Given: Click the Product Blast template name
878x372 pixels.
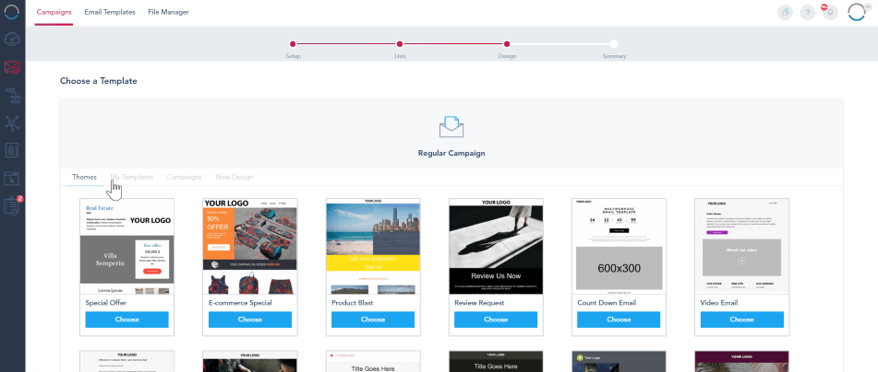Looking at the screenshot, I should click(x=352, y=303).
